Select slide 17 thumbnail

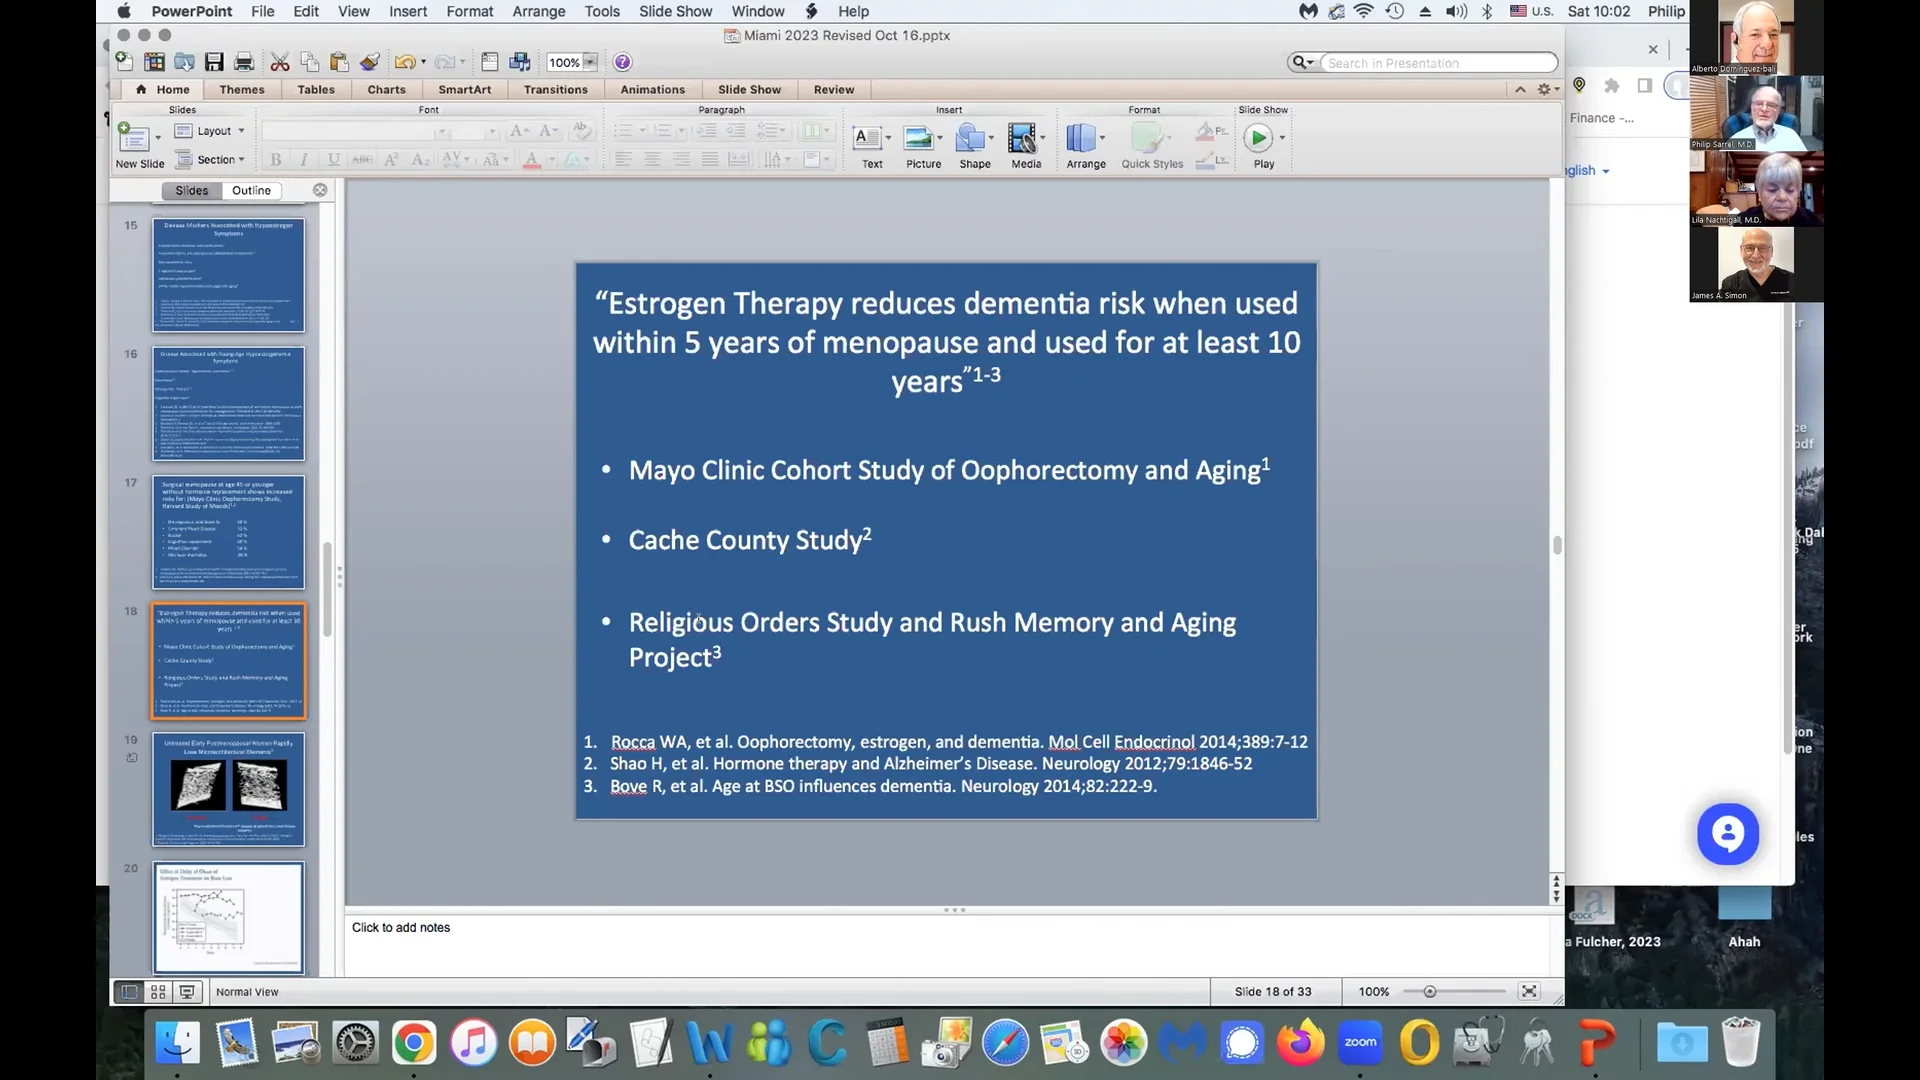pyautogui.click(x=228, y=532)
